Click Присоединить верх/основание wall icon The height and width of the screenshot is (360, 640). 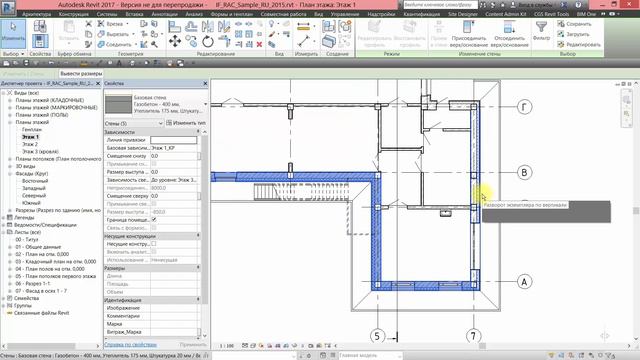[468, 27]
